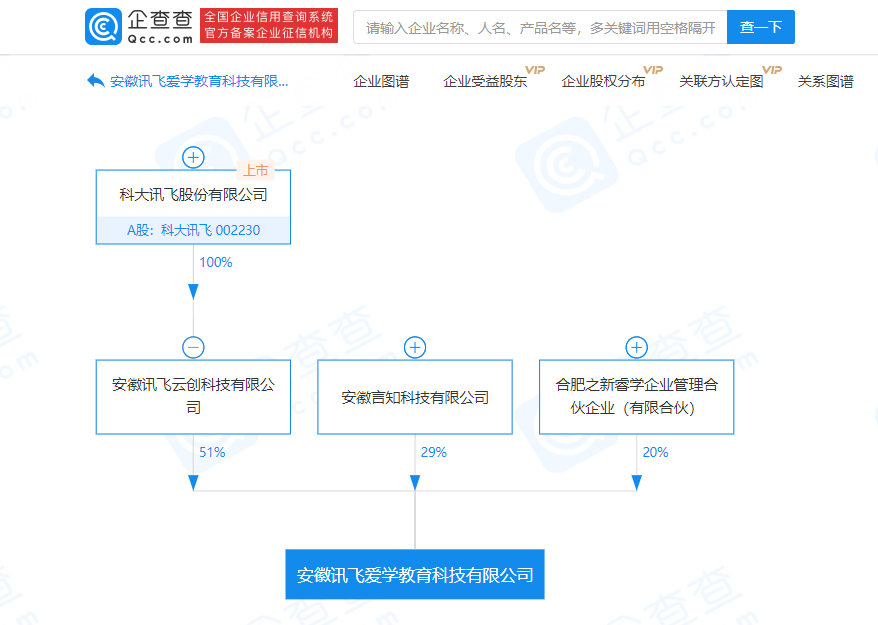Click the Qcc logo icon
Screen dimensions: 878x625
(102, 27)
